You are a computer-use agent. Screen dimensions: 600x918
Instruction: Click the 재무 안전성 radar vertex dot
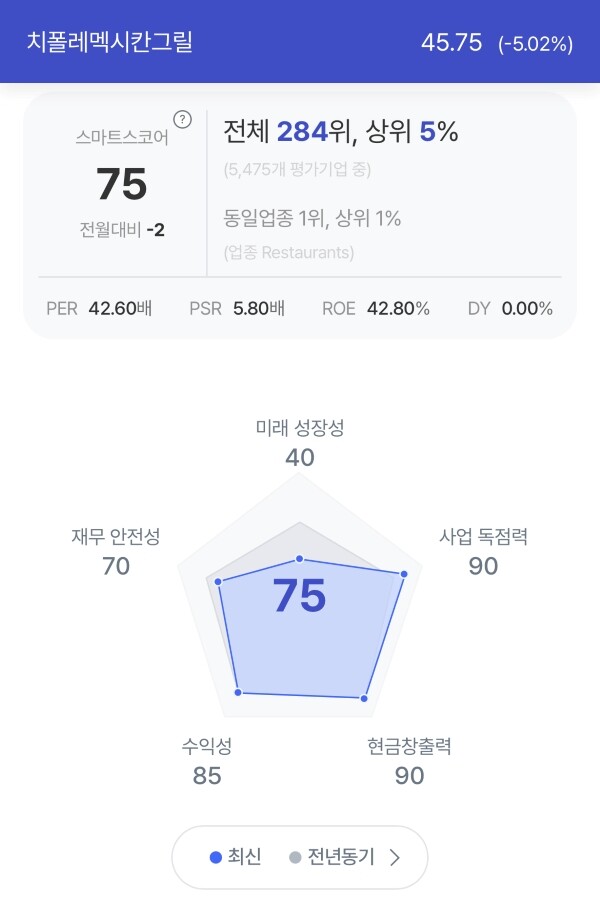(x=218, y=581)
